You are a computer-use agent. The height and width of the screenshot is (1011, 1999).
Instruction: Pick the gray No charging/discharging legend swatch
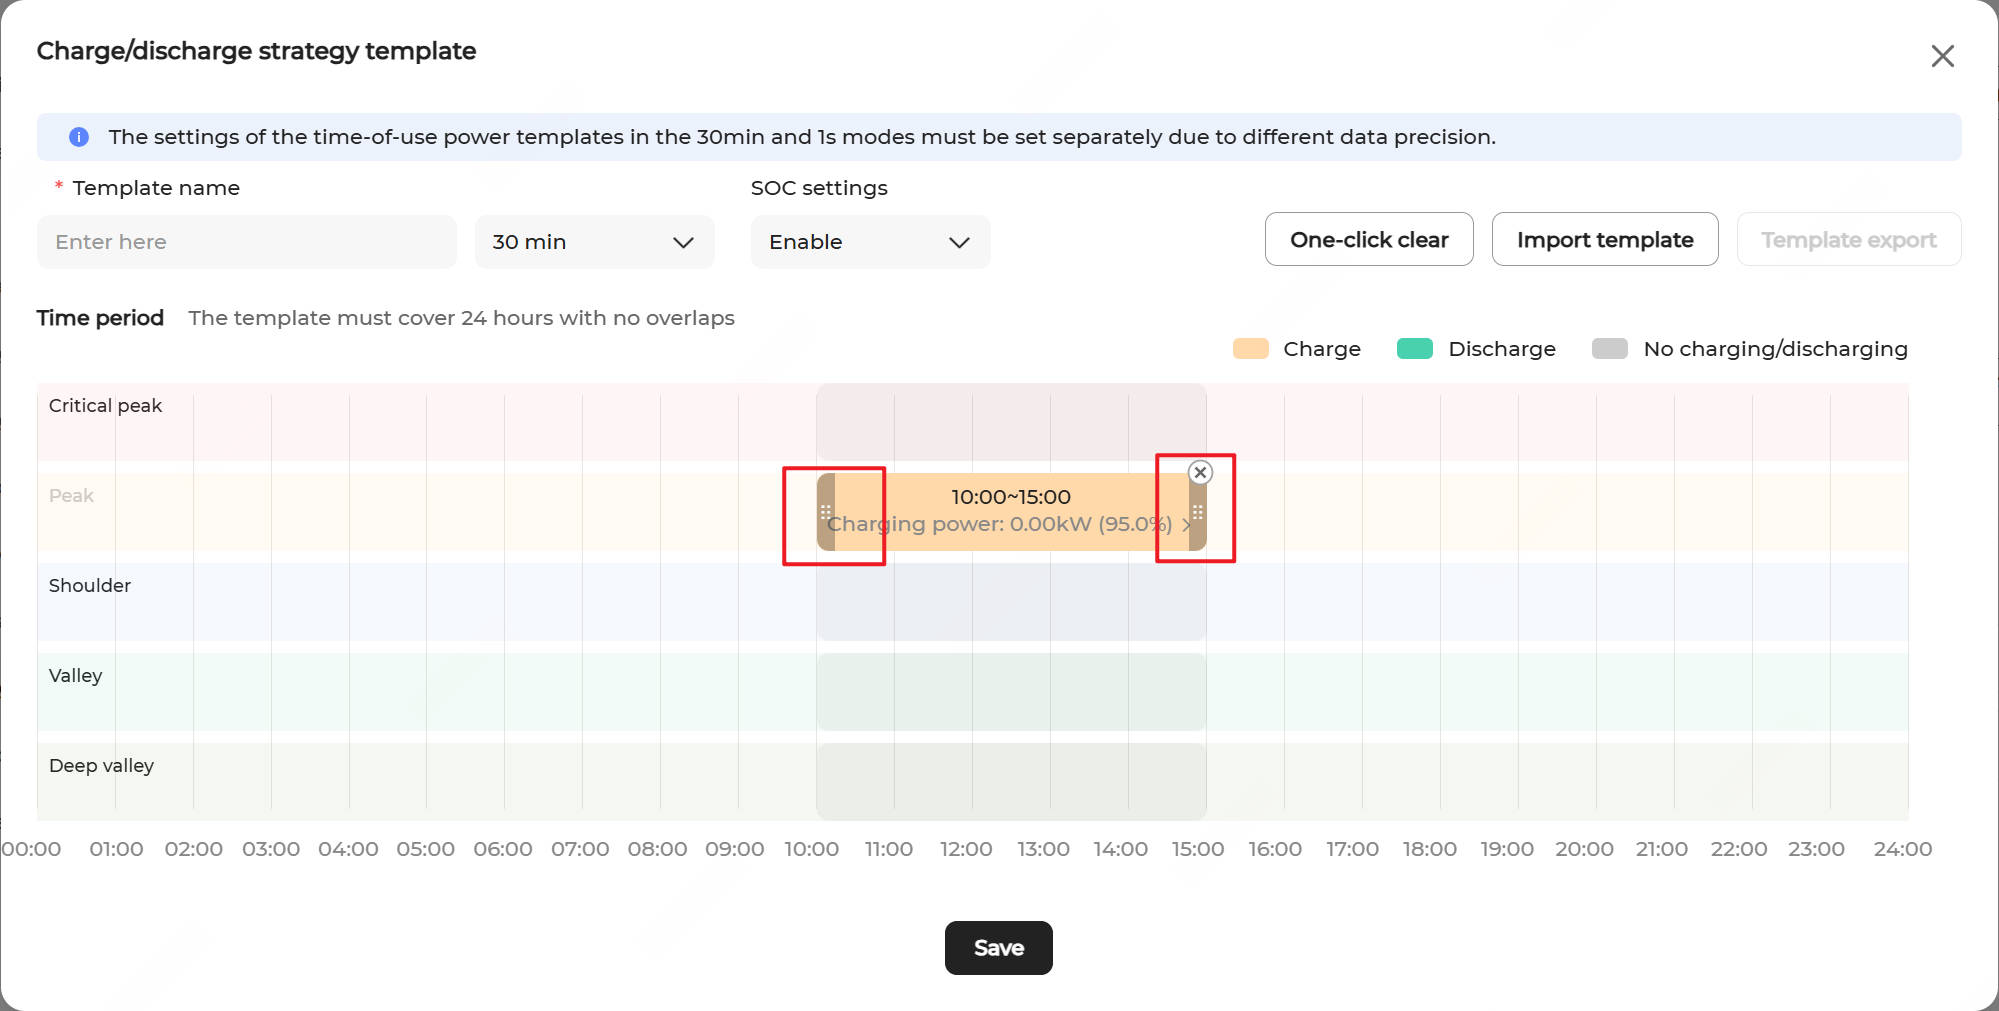point(1609,349)
